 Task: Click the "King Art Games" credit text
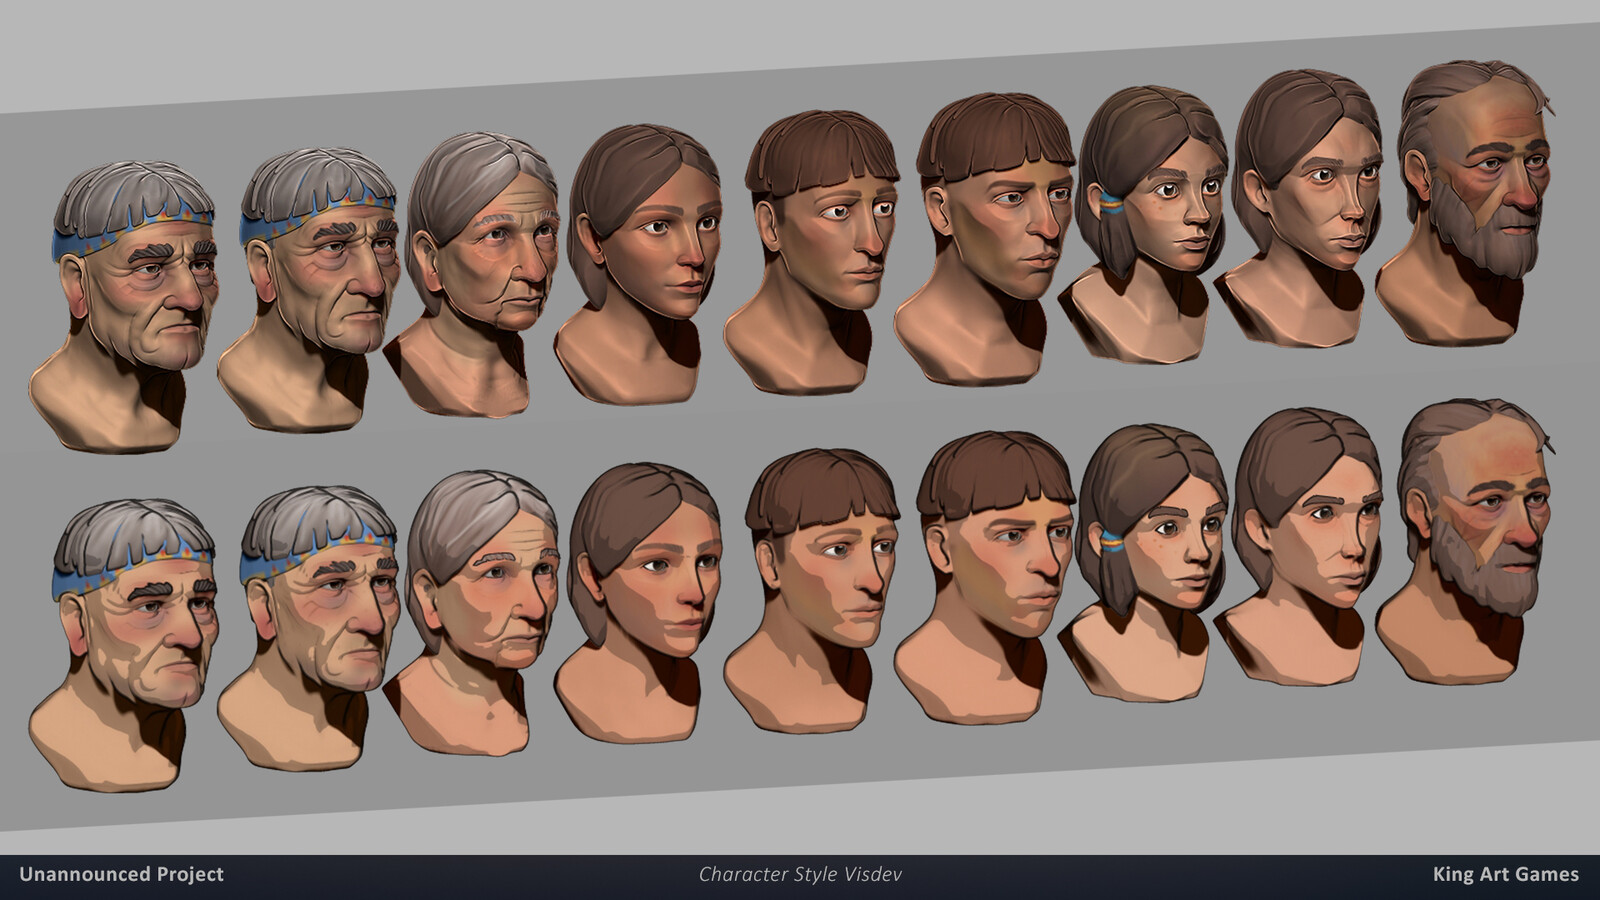[1505, 874]
